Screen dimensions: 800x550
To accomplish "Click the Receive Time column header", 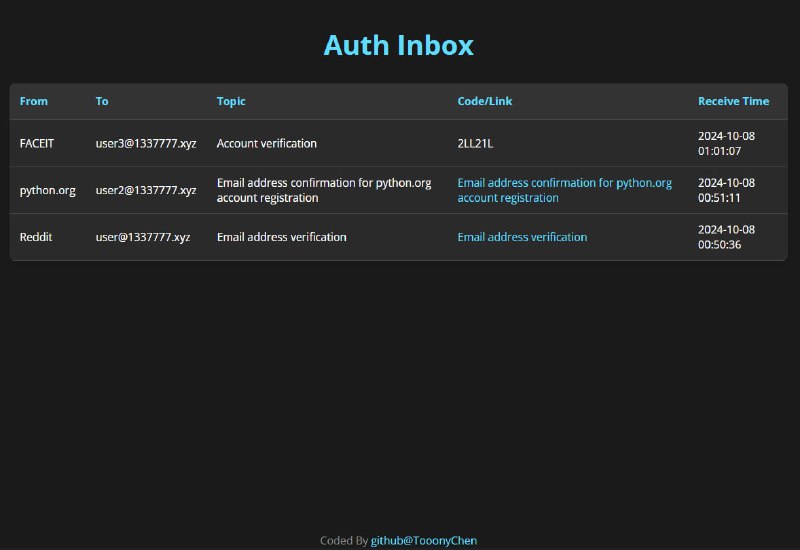I will (733, 101).
